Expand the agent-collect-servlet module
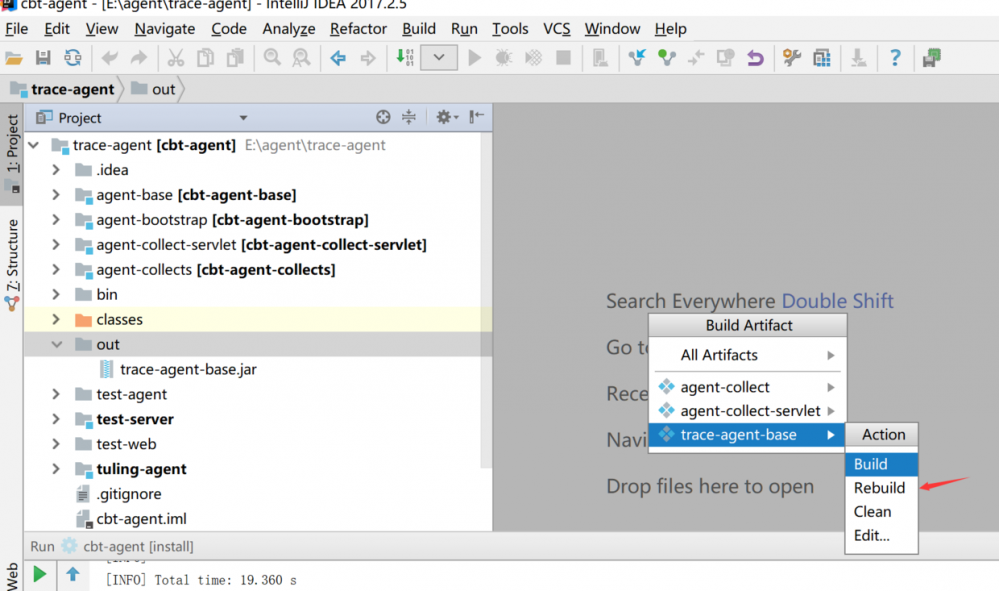This screenshot has height=591, width=999. pos(56,245)
